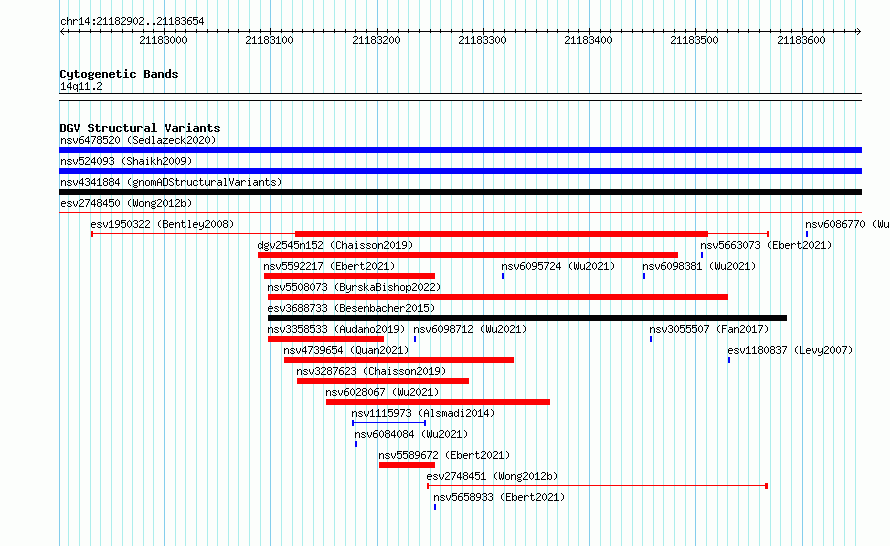Open nsv5589672 (Ebert2021) label
Image resolution: width=890 pixels, height=546 pixels.
tap(444, 455)
